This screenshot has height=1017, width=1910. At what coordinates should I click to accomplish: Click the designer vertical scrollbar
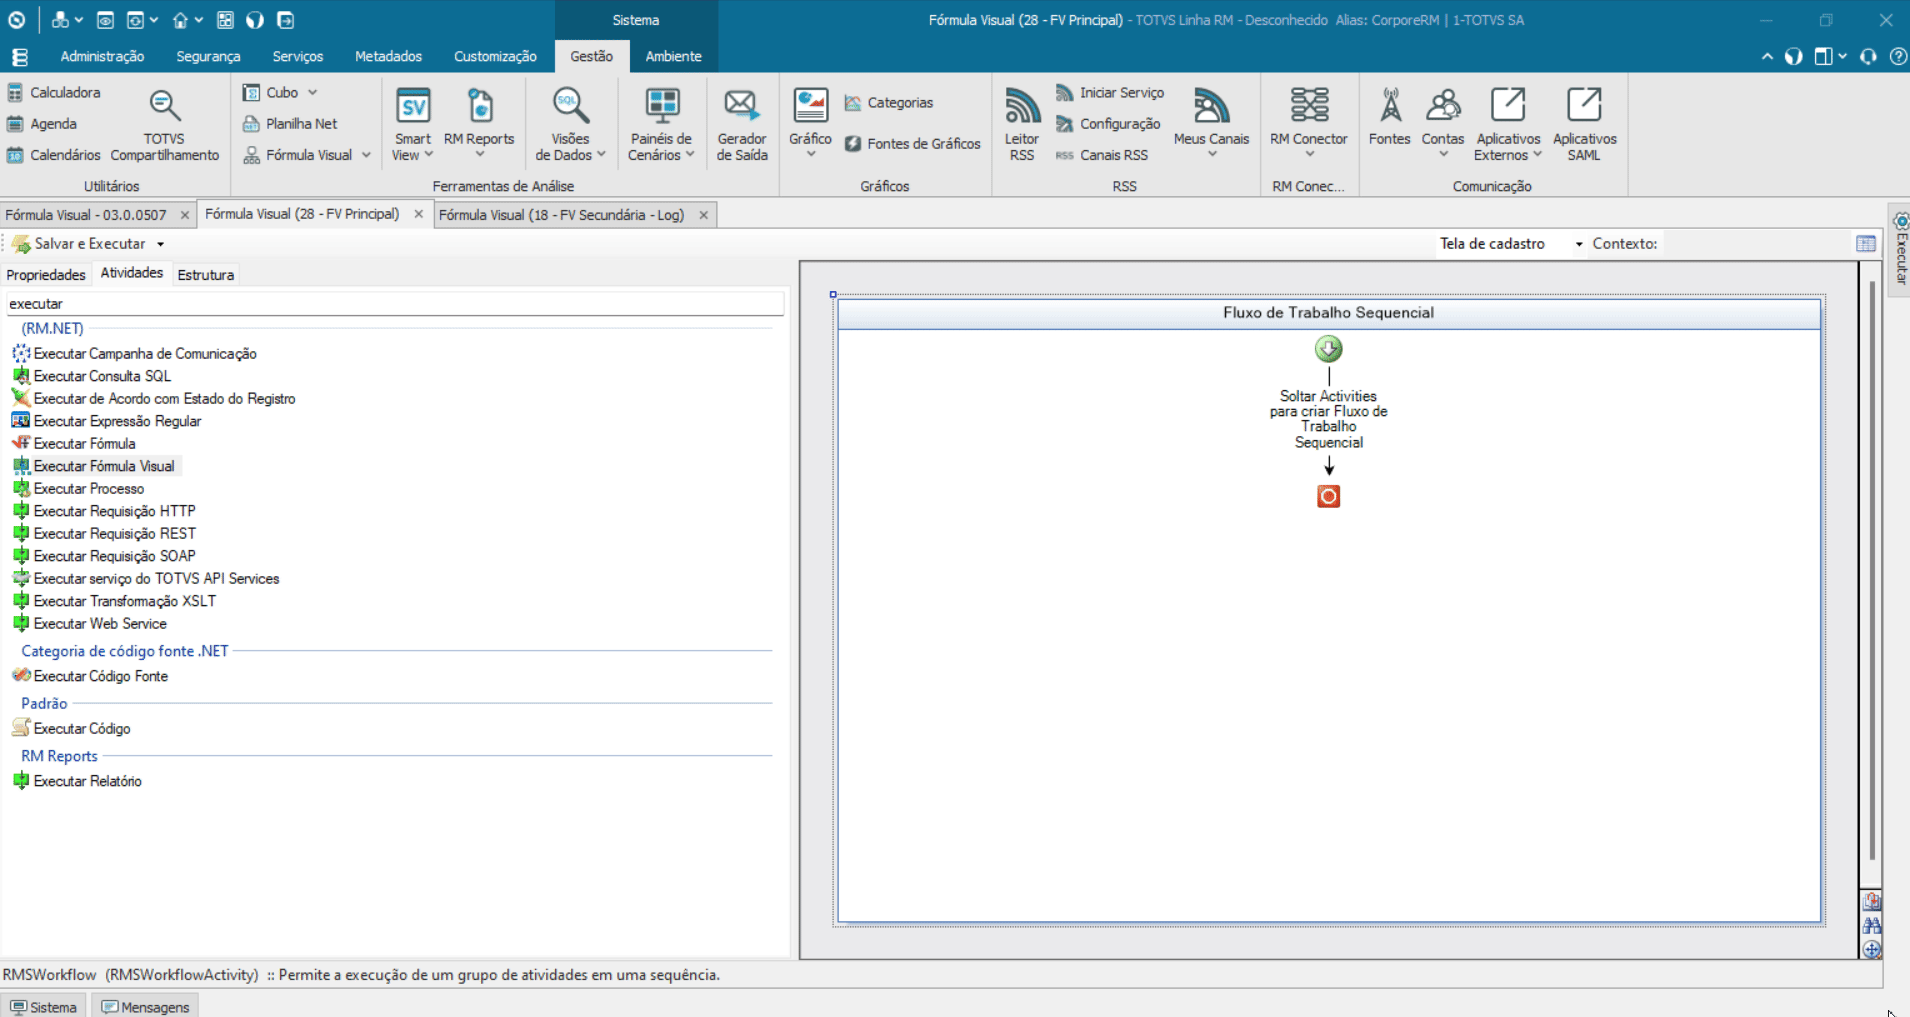[1872, 570]
